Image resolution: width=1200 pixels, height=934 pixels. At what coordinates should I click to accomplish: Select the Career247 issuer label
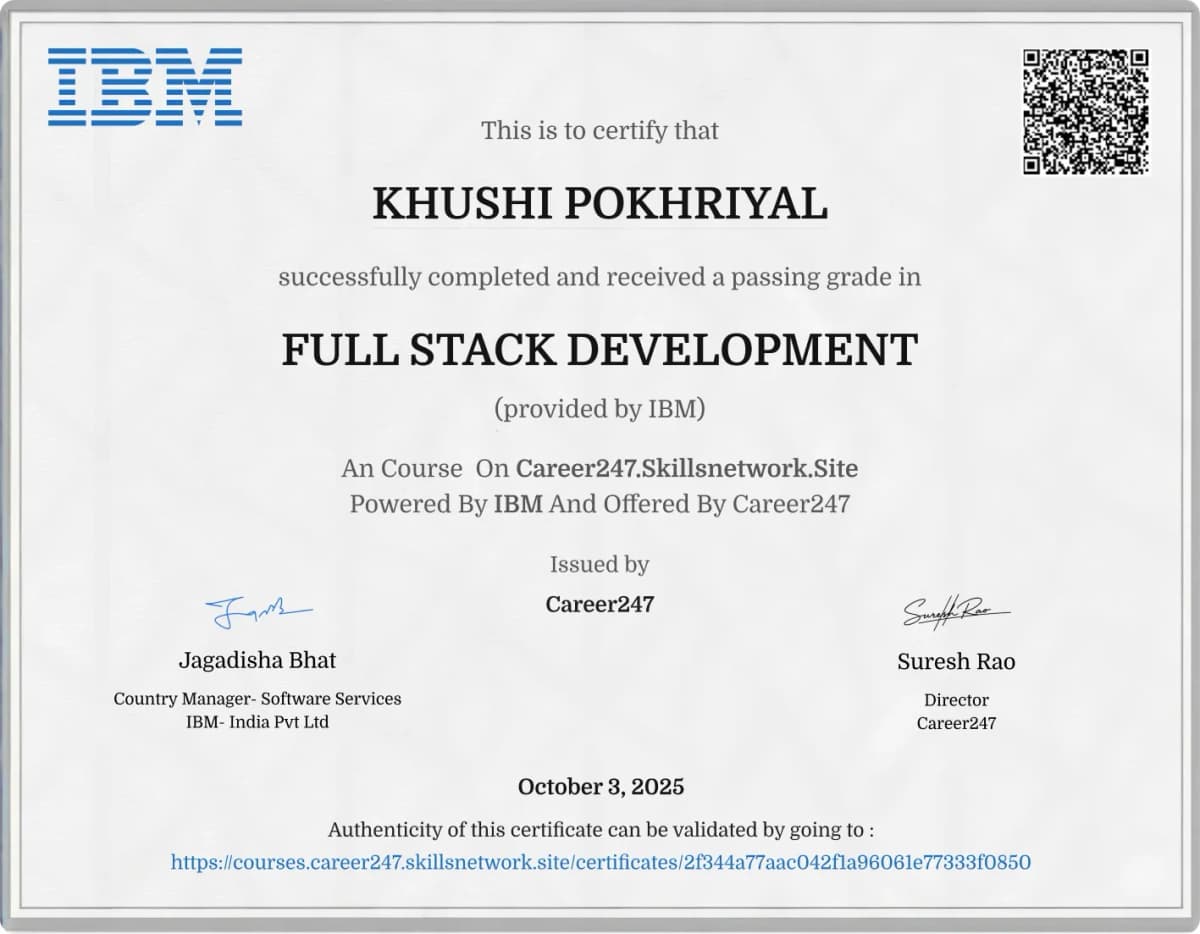(599, 604)
